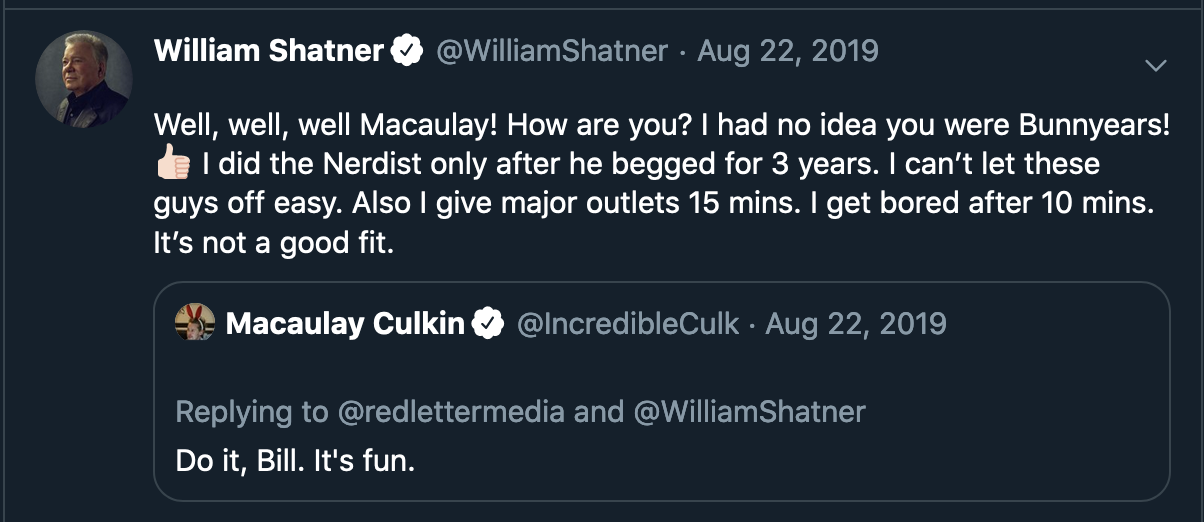Open William Shatner's profile picture

tap(84, 78)
